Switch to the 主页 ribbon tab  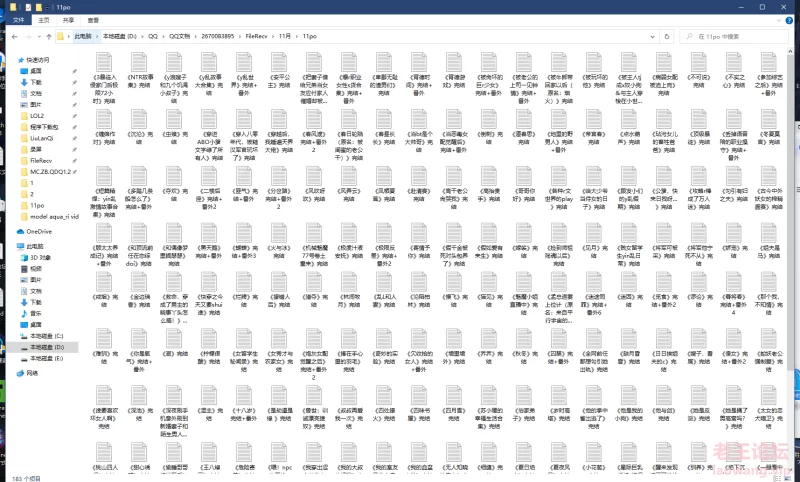point(44,20)
